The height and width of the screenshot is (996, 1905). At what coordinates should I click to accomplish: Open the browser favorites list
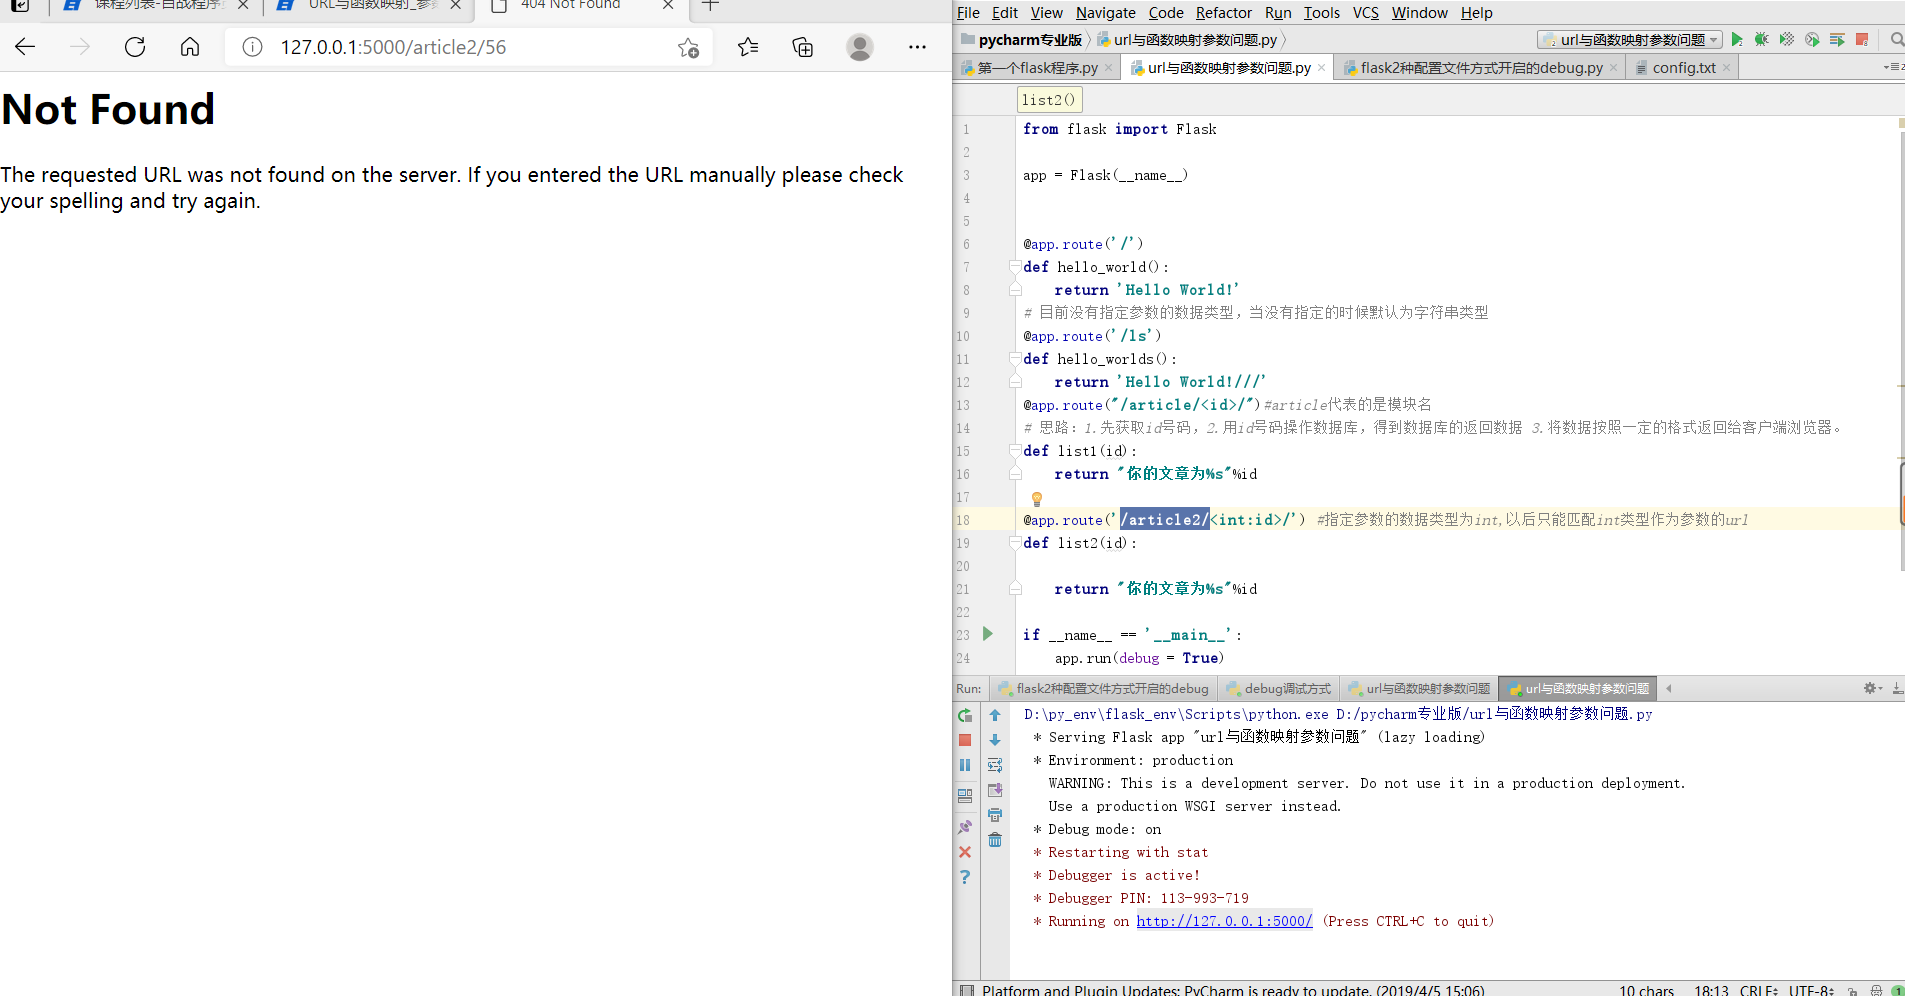coord(748,47)
